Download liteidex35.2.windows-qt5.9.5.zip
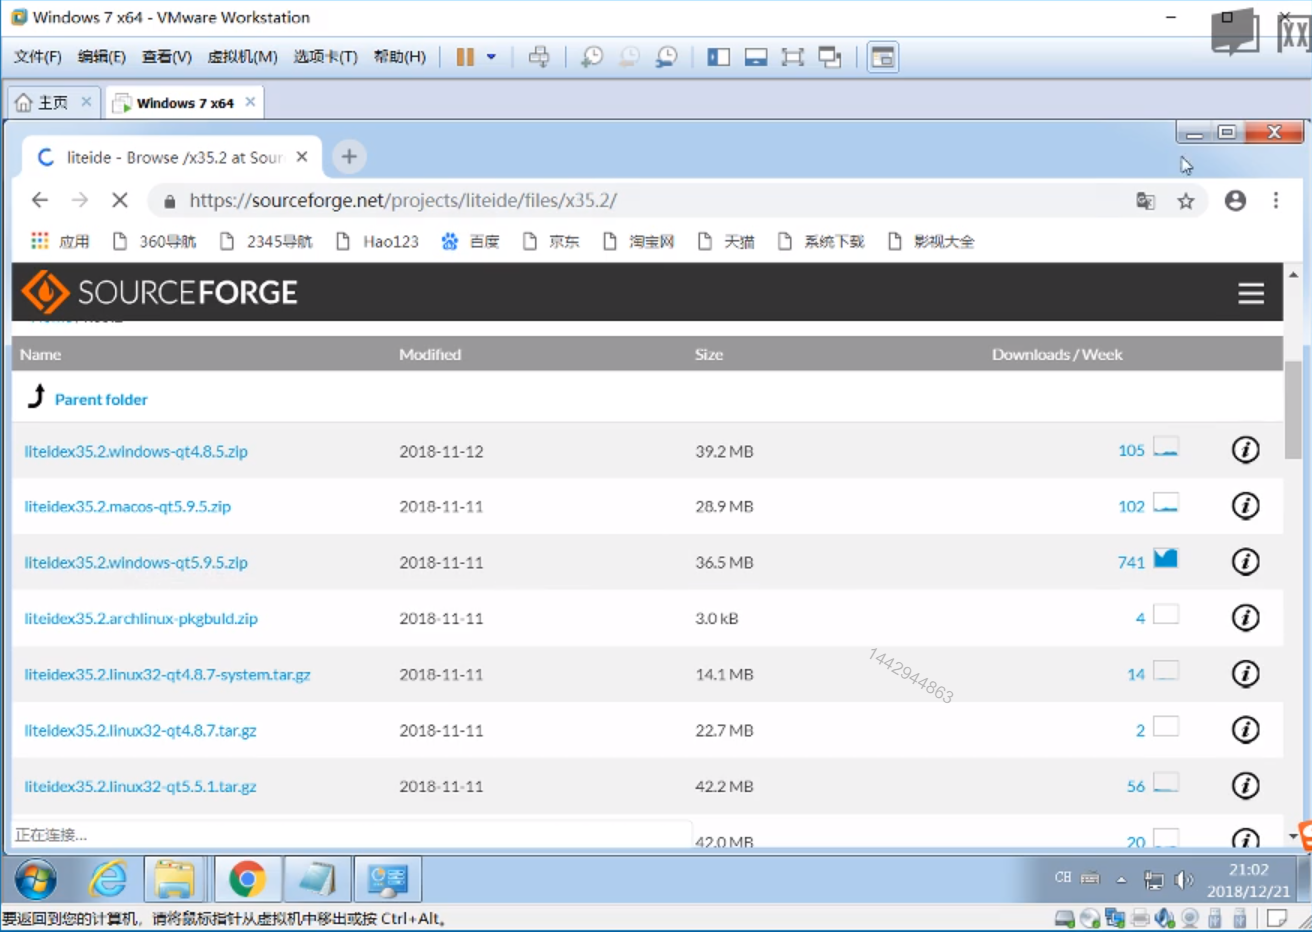This screenshot has height=932, width=1312. tap(136, 563)
